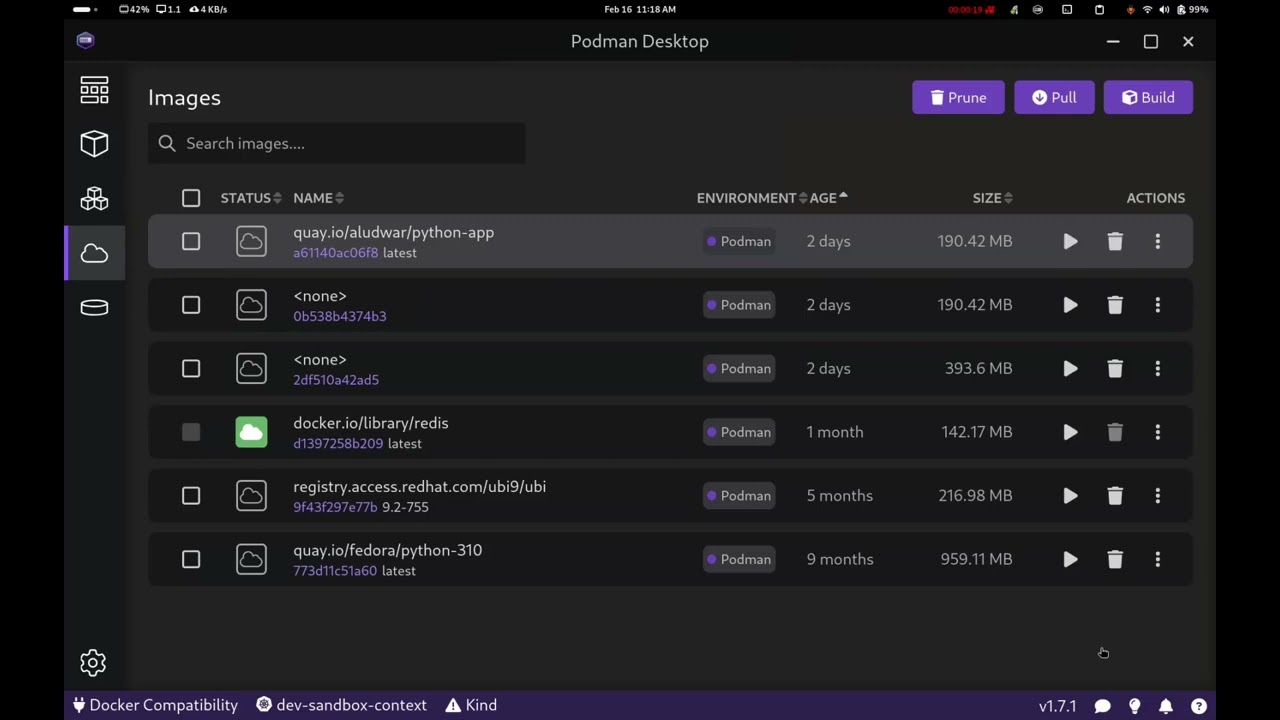1280x720 pixels.
Task: Open the docker.io/library/redis image name
Action: click(370, 423)
